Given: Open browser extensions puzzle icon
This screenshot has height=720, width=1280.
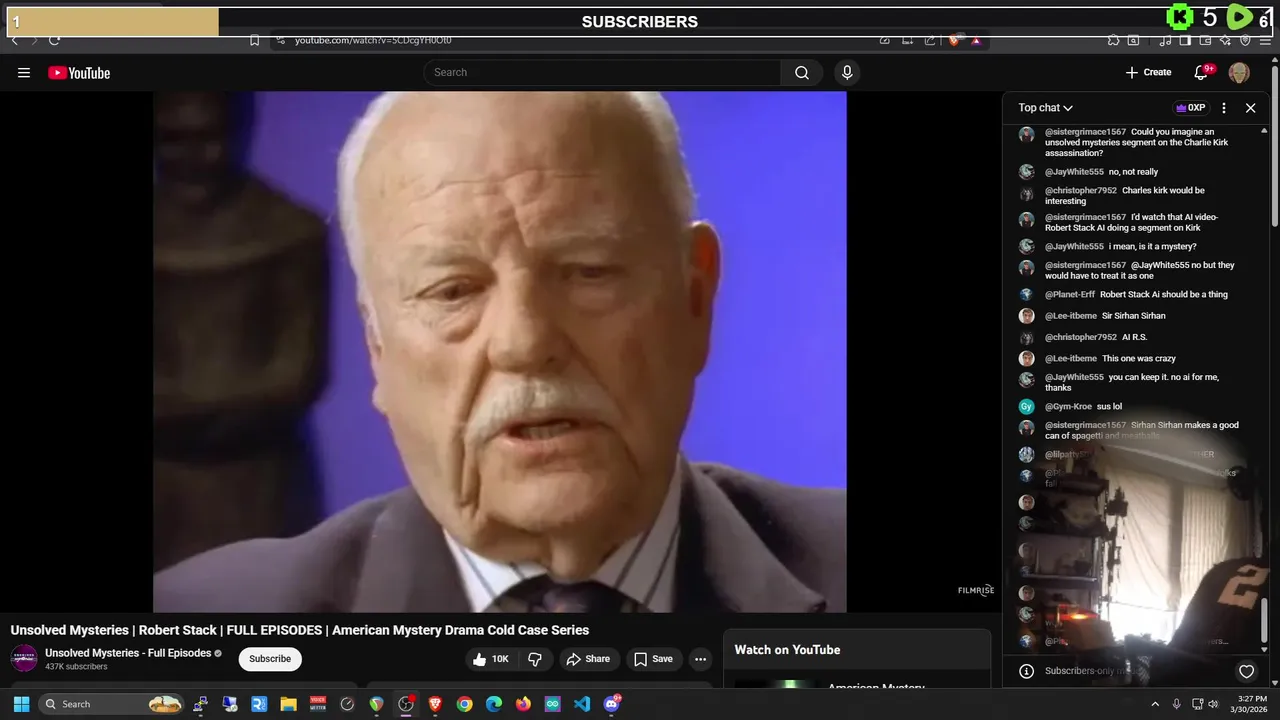Looking at the screenshot, I should 1113,41.
